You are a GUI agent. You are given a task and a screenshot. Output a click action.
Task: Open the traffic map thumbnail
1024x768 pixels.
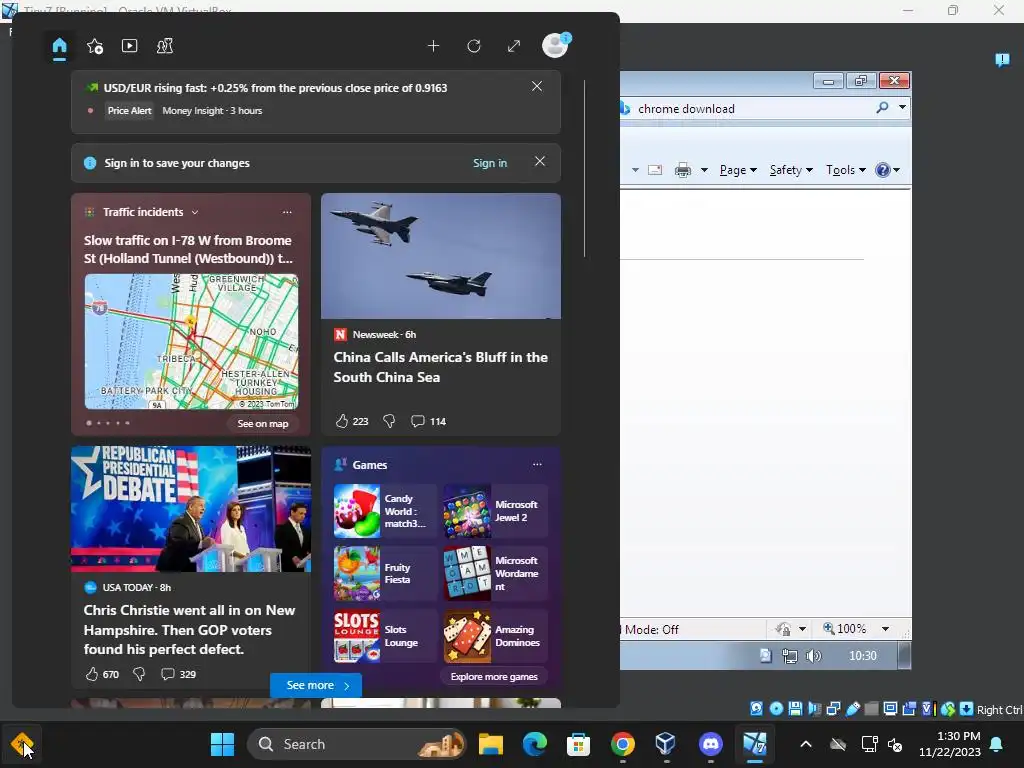pos(191,342)
